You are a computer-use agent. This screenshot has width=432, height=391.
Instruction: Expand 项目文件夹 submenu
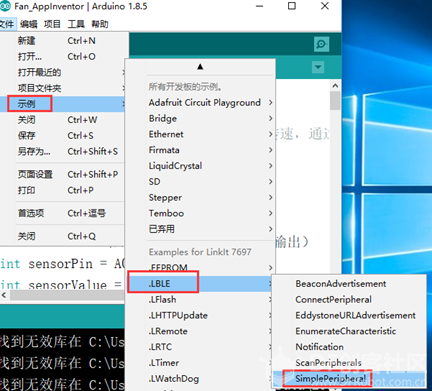(x=63, y=88)
